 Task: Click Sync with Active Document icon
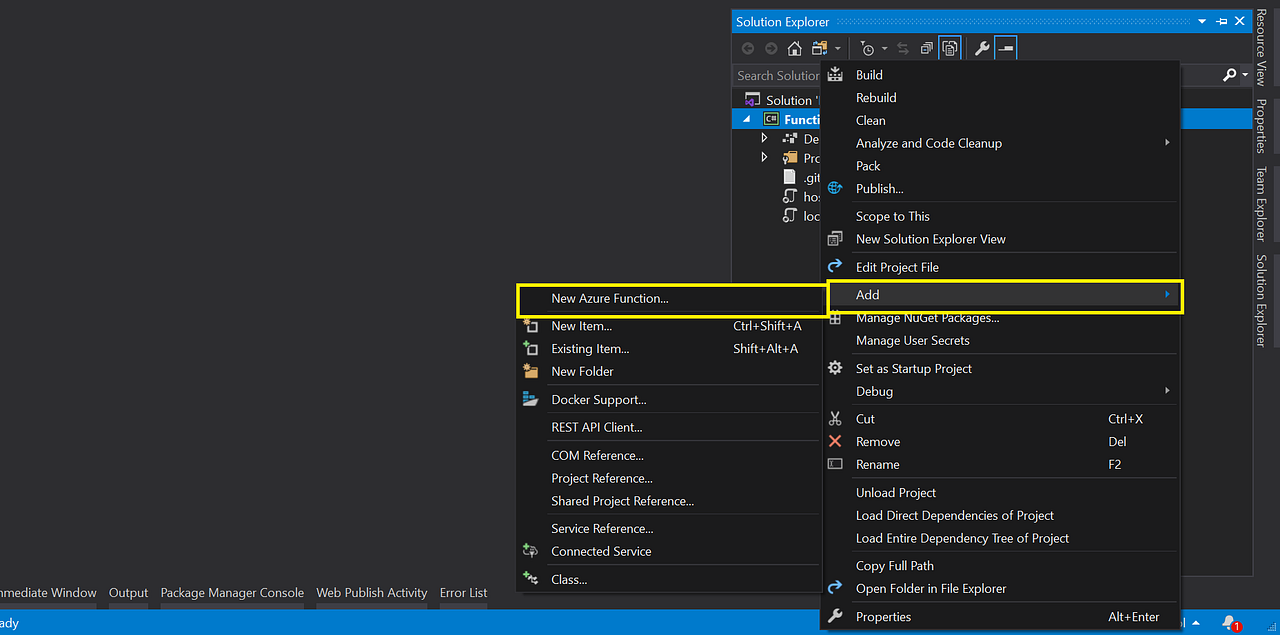[904, 47]
